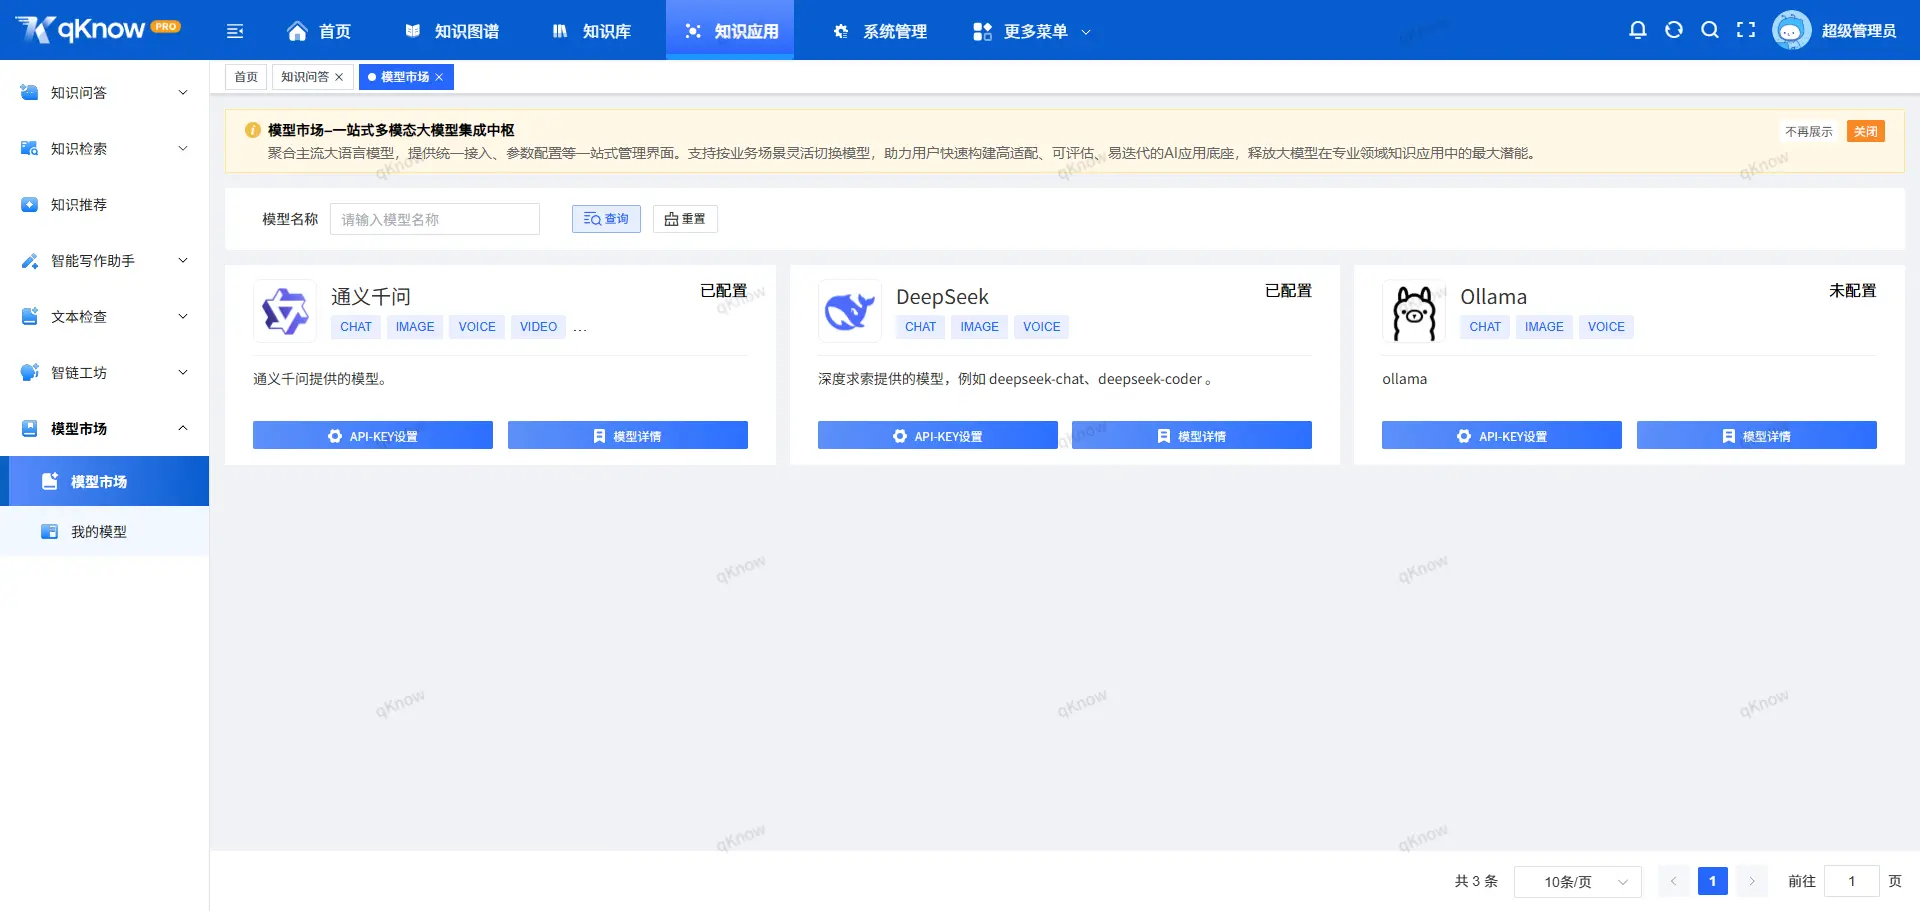Screen dimensions: 1920x911
Task: Click the 超级管理员 username
Action: point(1859,31)
